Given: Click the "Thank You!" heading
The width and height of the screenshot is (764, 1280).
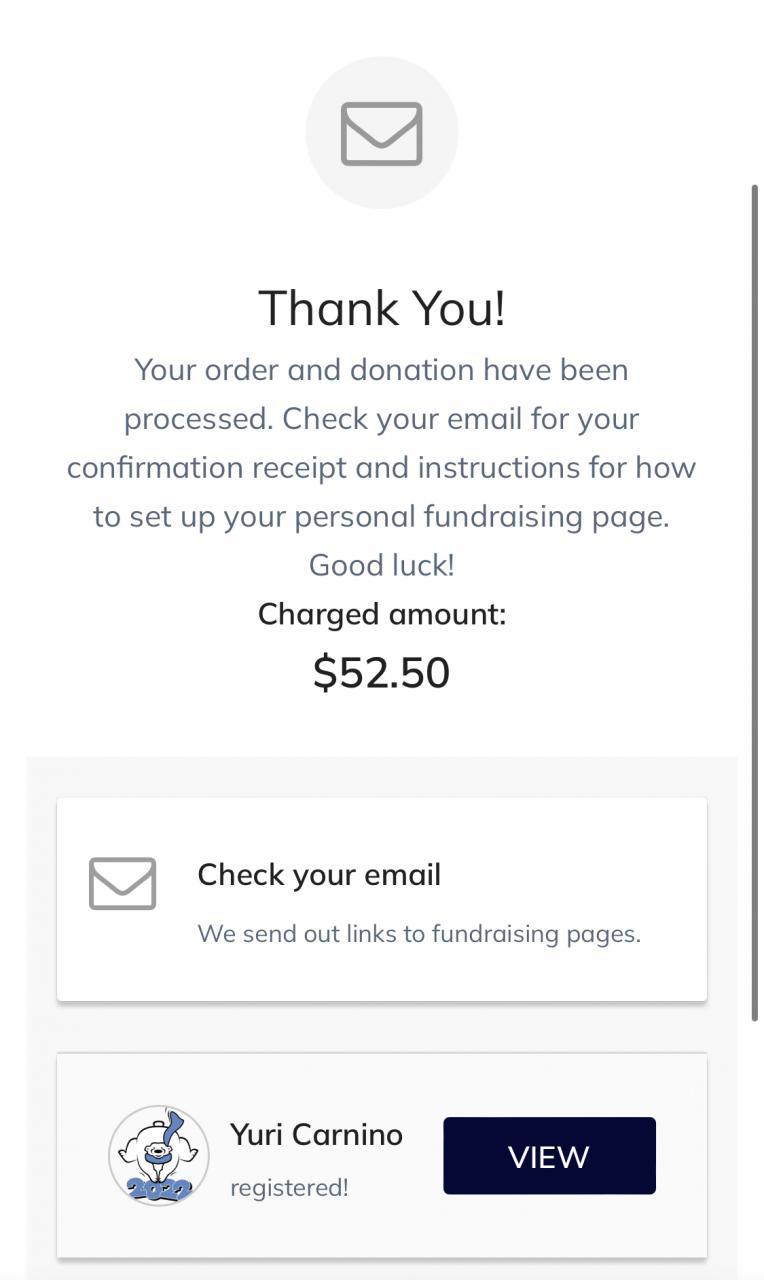Looking at the screenshot, I should coord(381,307).
